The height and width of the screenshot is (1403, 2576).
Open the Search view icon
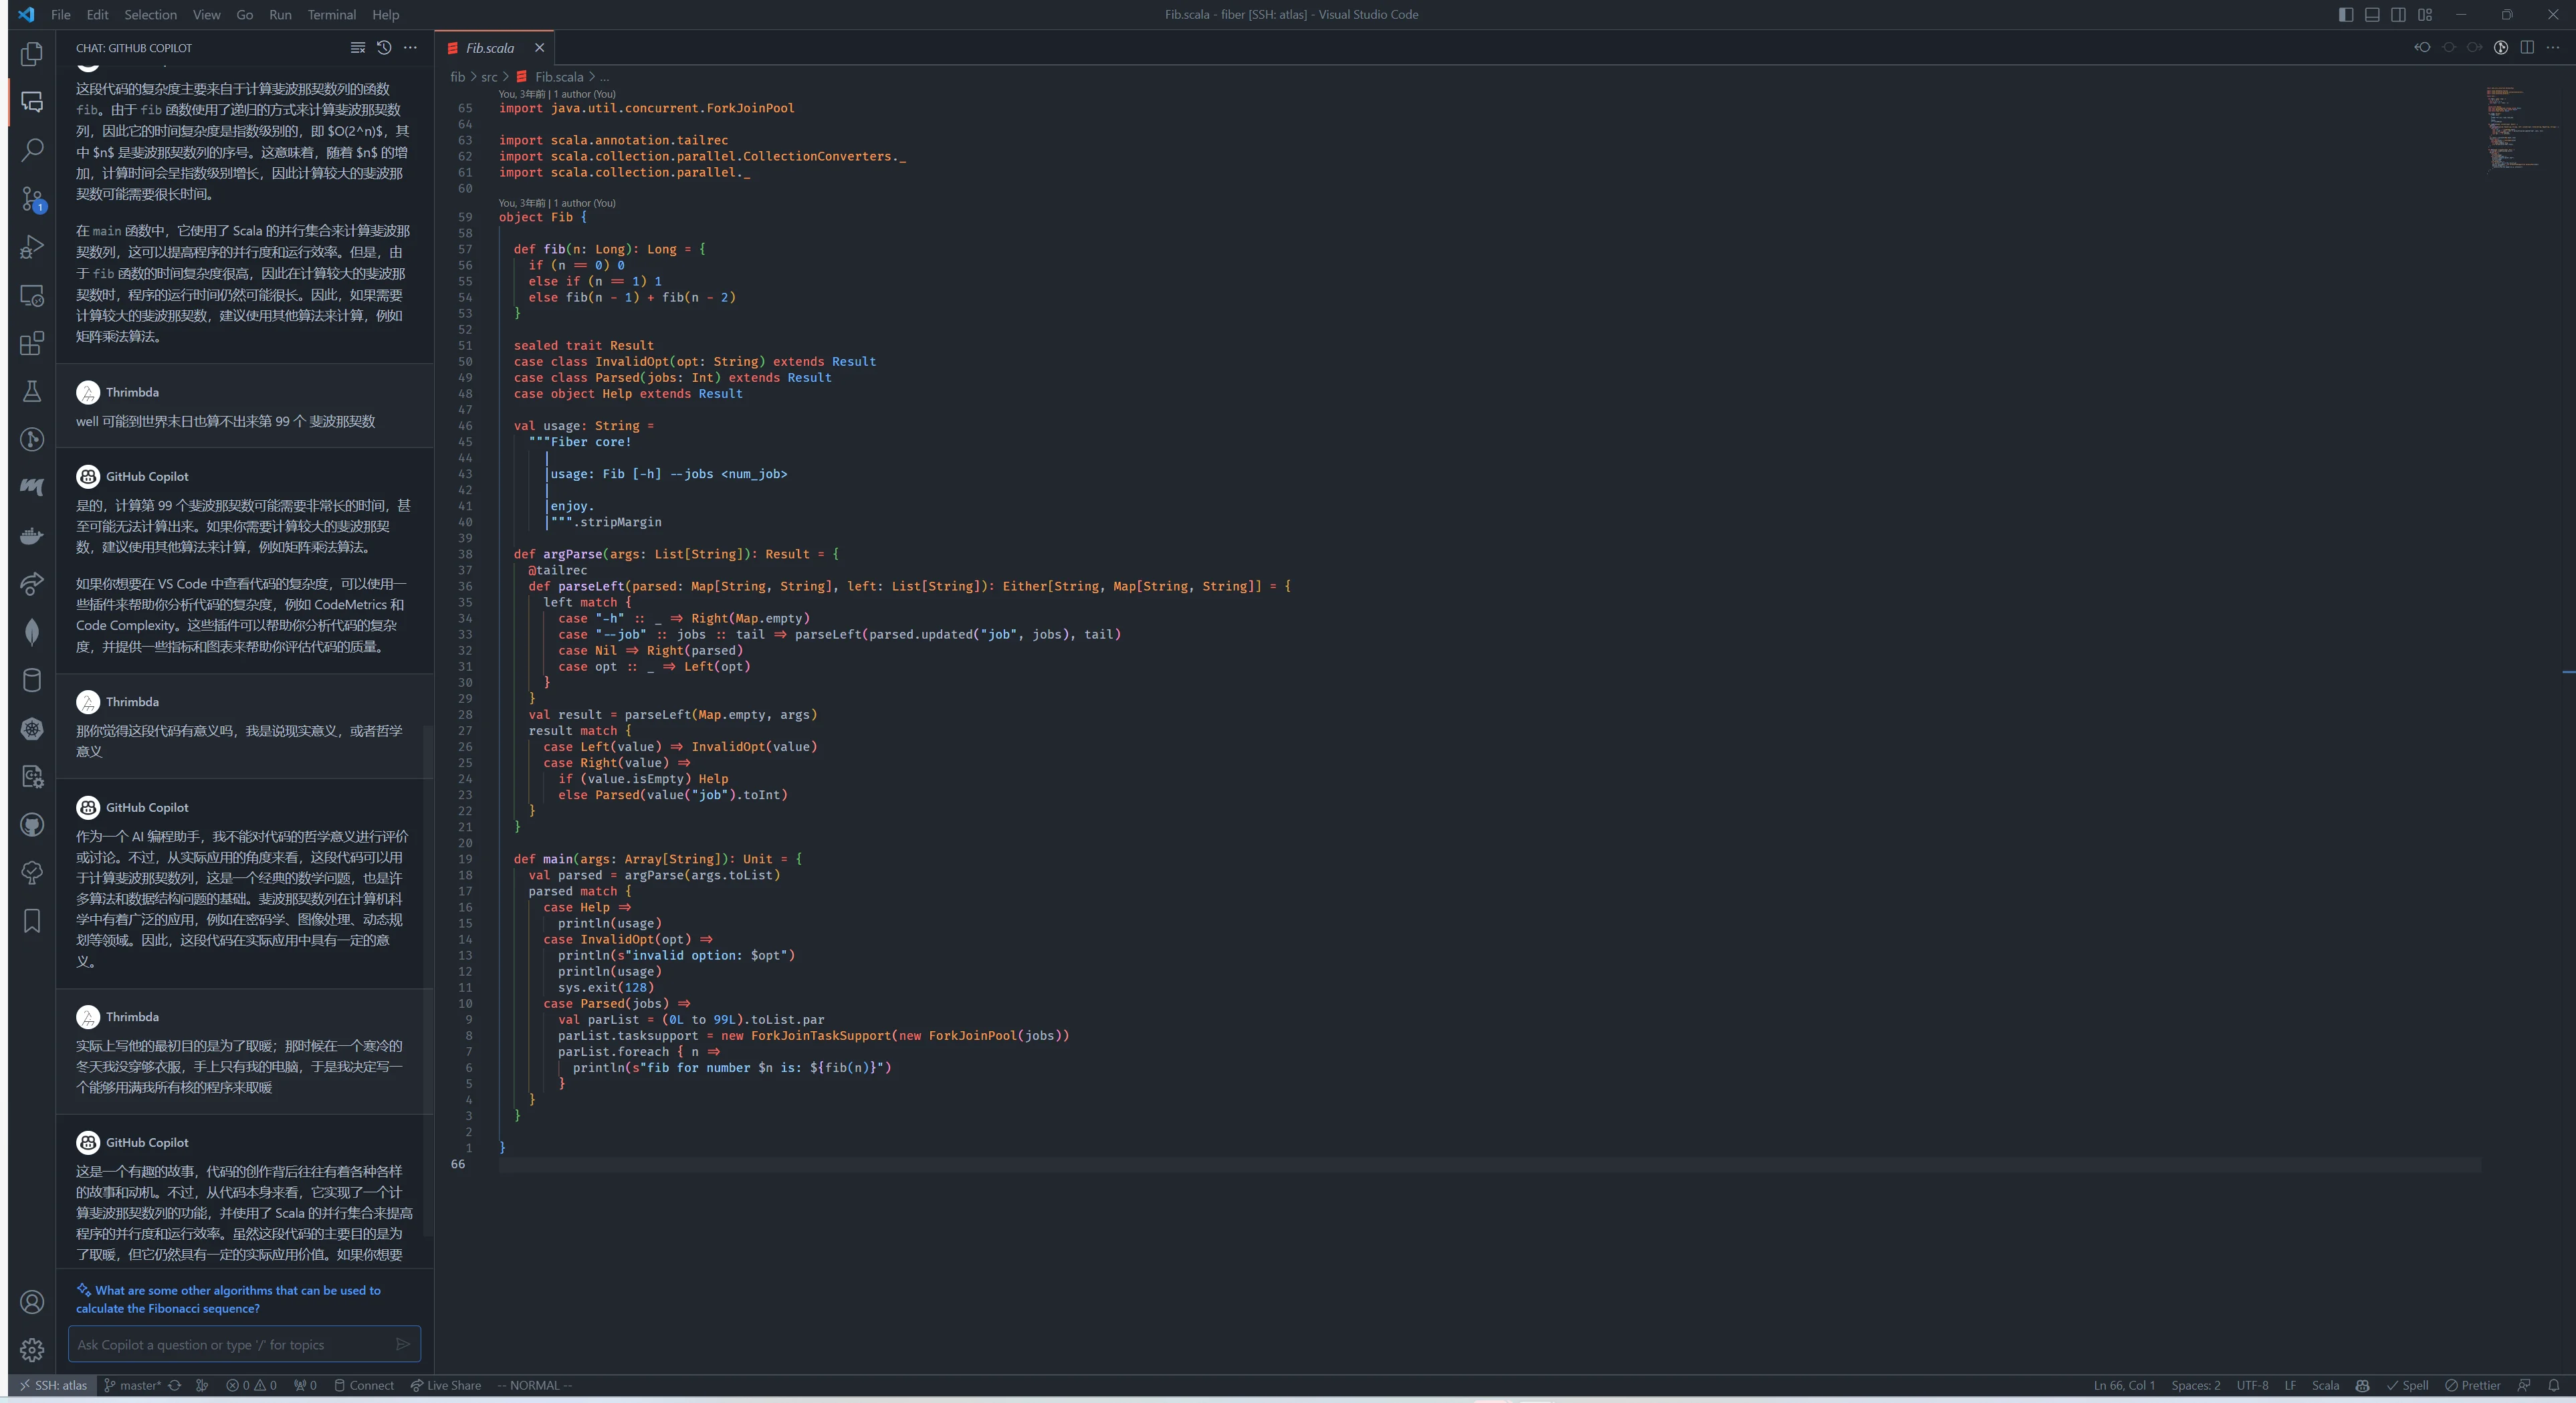coord(32,150)
